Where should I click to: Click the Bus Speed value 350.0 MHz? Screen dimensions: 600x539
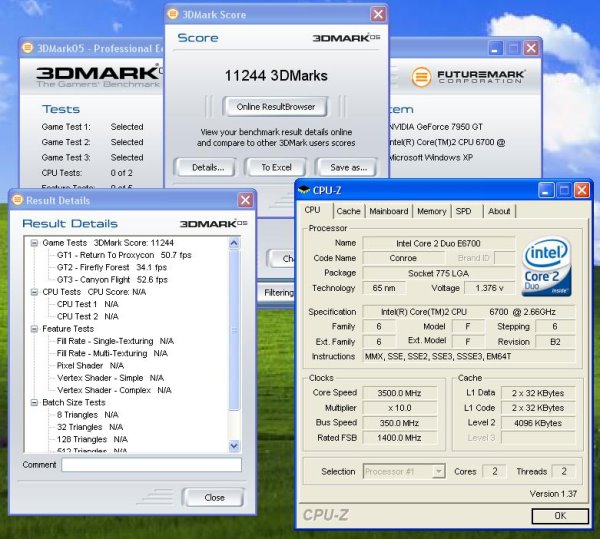399,423
